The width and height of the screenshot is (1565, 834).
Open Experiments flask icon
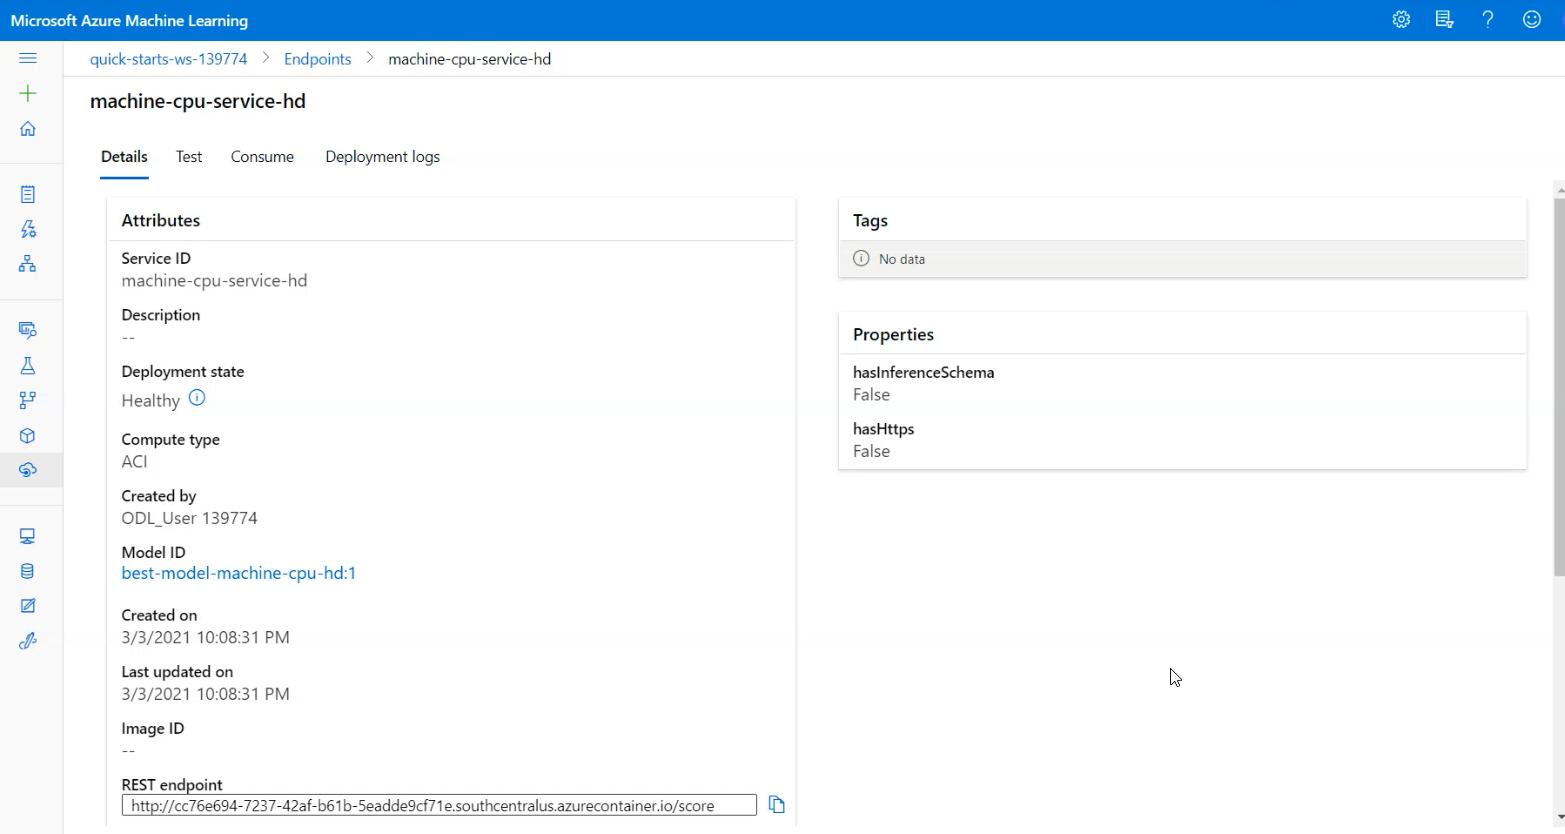[28, 365]
